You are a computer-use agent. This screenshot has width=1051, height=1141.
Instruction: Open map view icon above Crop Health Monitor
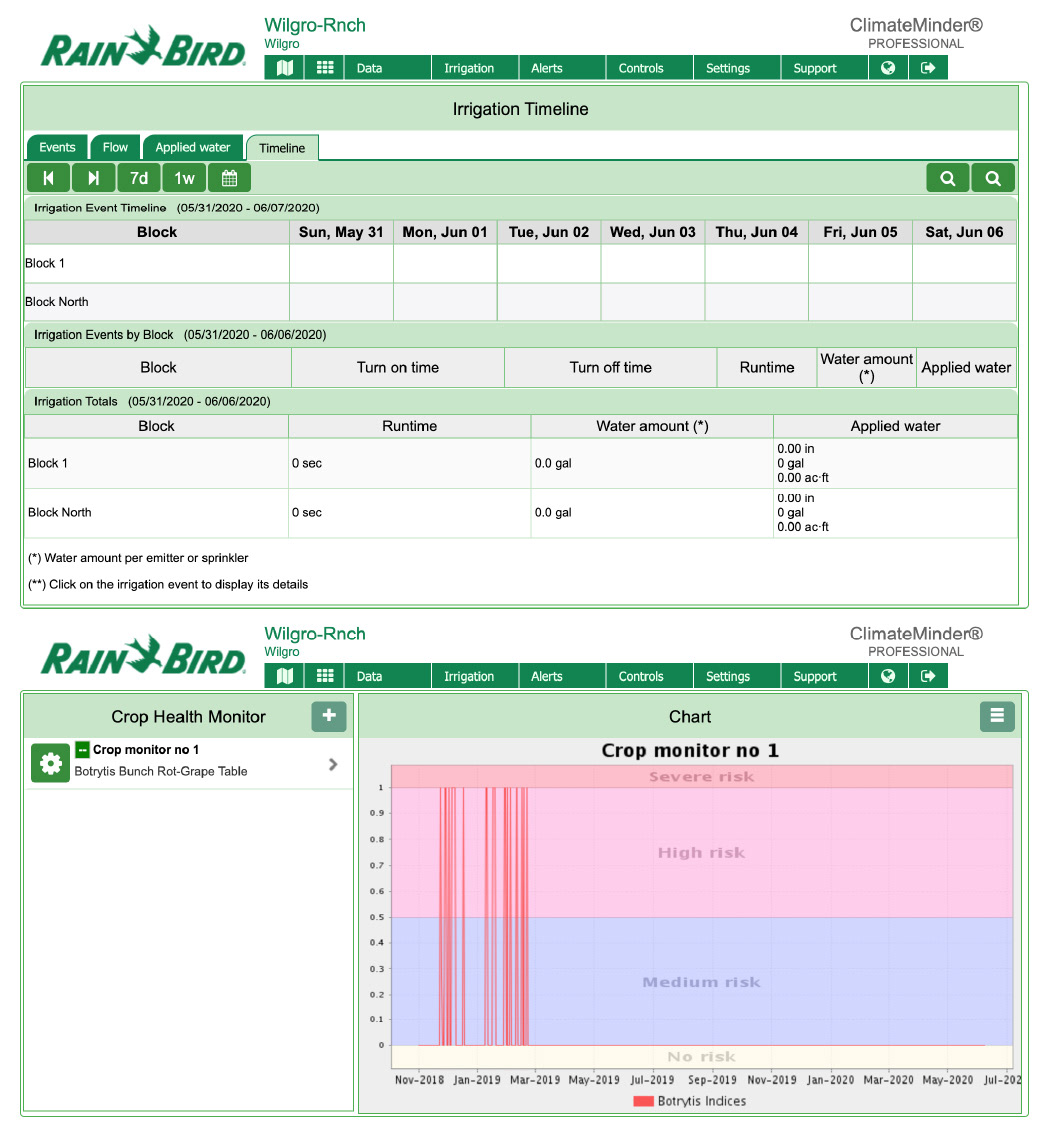click(285, 676)
